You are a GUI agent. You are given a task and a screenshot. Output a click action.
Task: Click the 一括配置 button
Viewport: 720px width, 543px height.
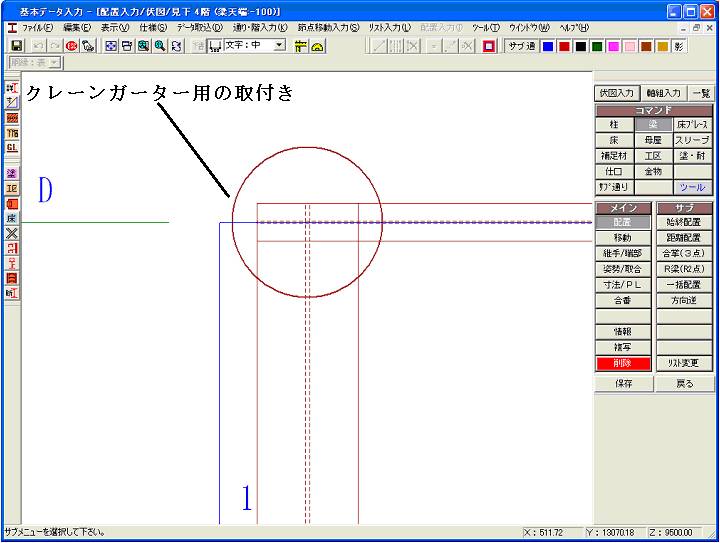(684, 285)
